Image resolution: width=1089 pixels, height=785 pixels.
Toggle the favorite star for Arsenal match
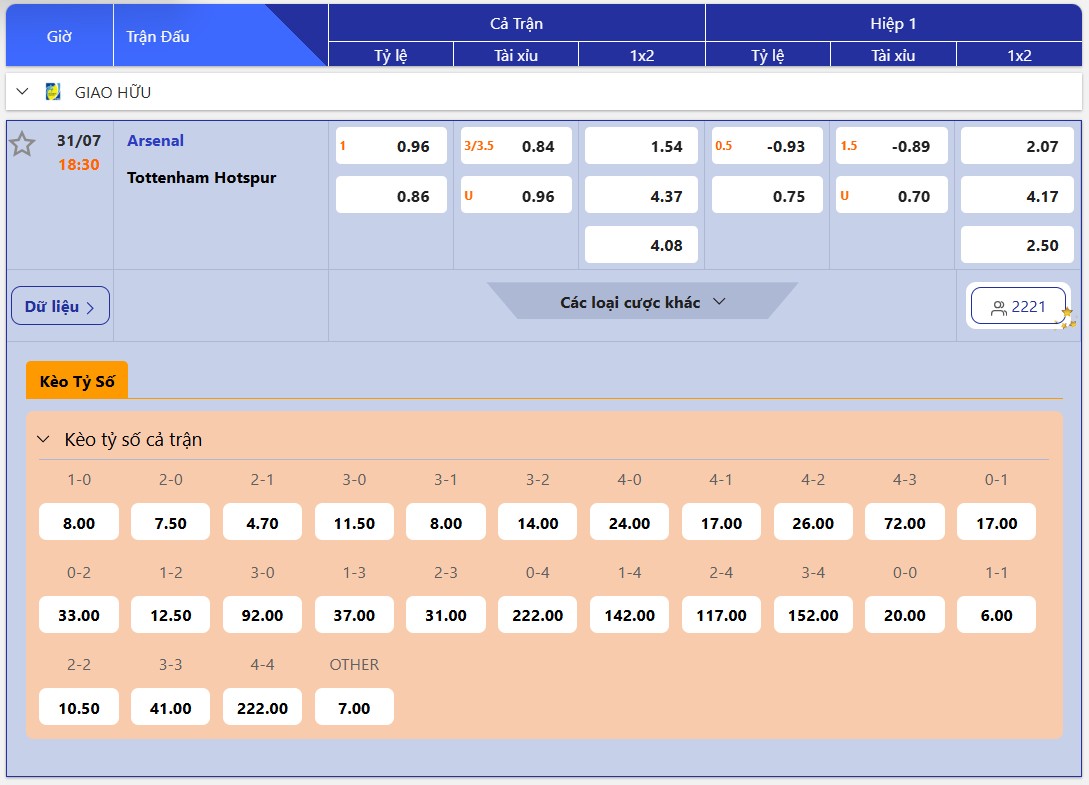(22, 145)
